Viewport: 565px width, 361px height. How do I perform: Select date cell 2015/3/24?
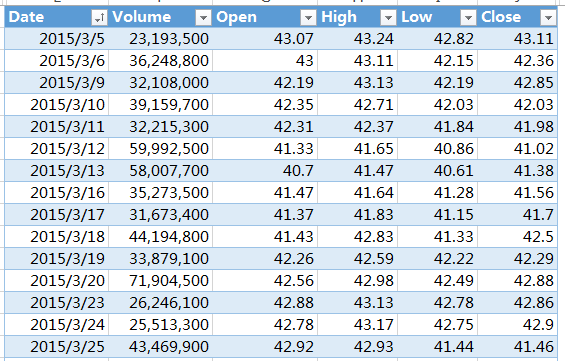point(57,324)
